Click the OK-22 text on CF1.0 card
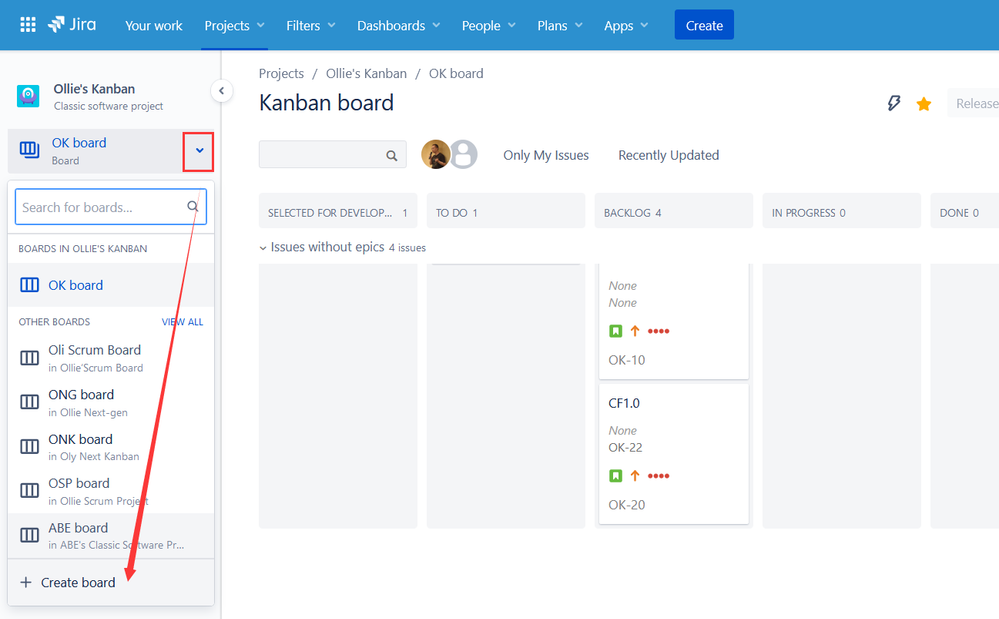The image size is (999, 619). pos(625,447)
